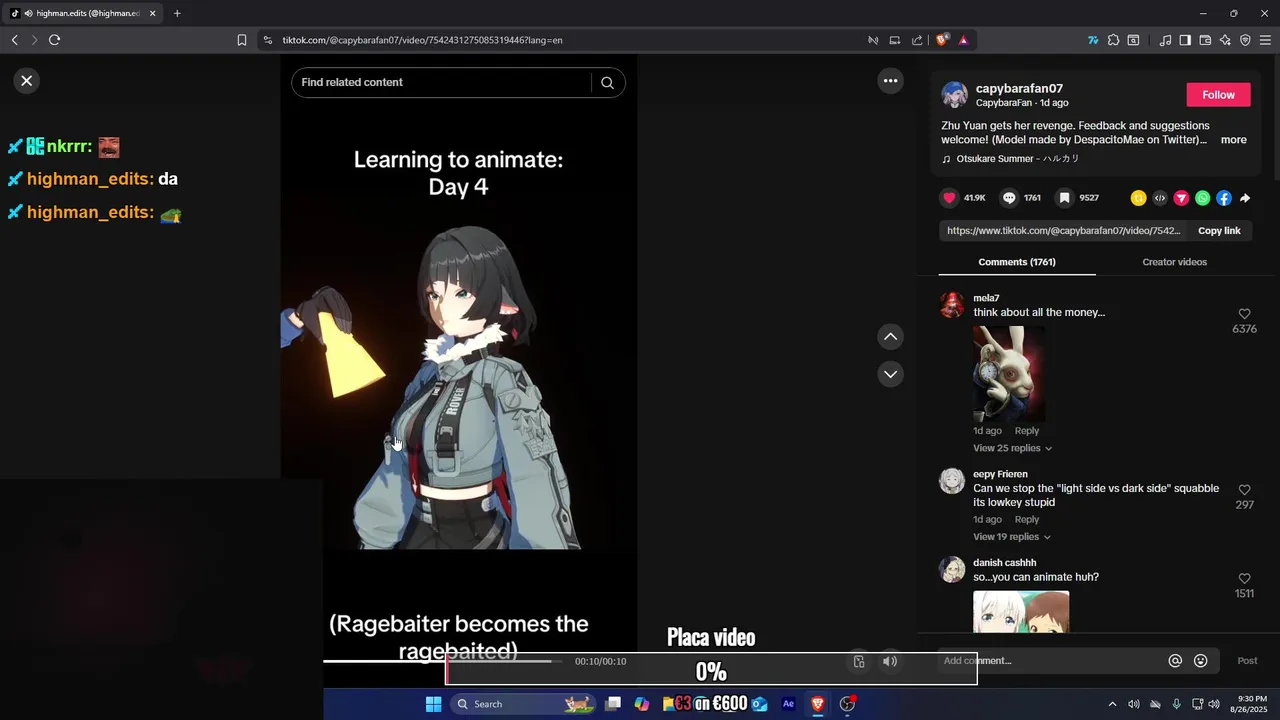The width and height of the screenshot is (1280, 720).
Task: Click the Find related content search field
Action: click(445, 83)
